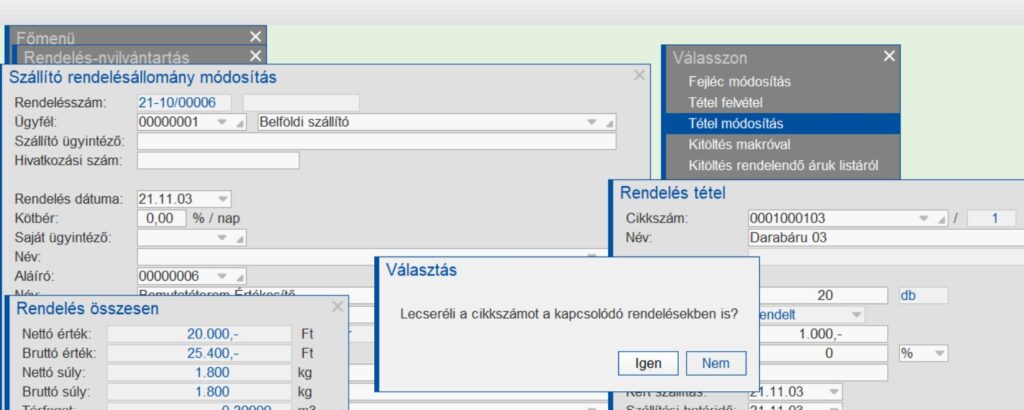Close the Rendelés összesen panel
The width and height of the screenshot is (1024, 410).
[x=338, y=306]
